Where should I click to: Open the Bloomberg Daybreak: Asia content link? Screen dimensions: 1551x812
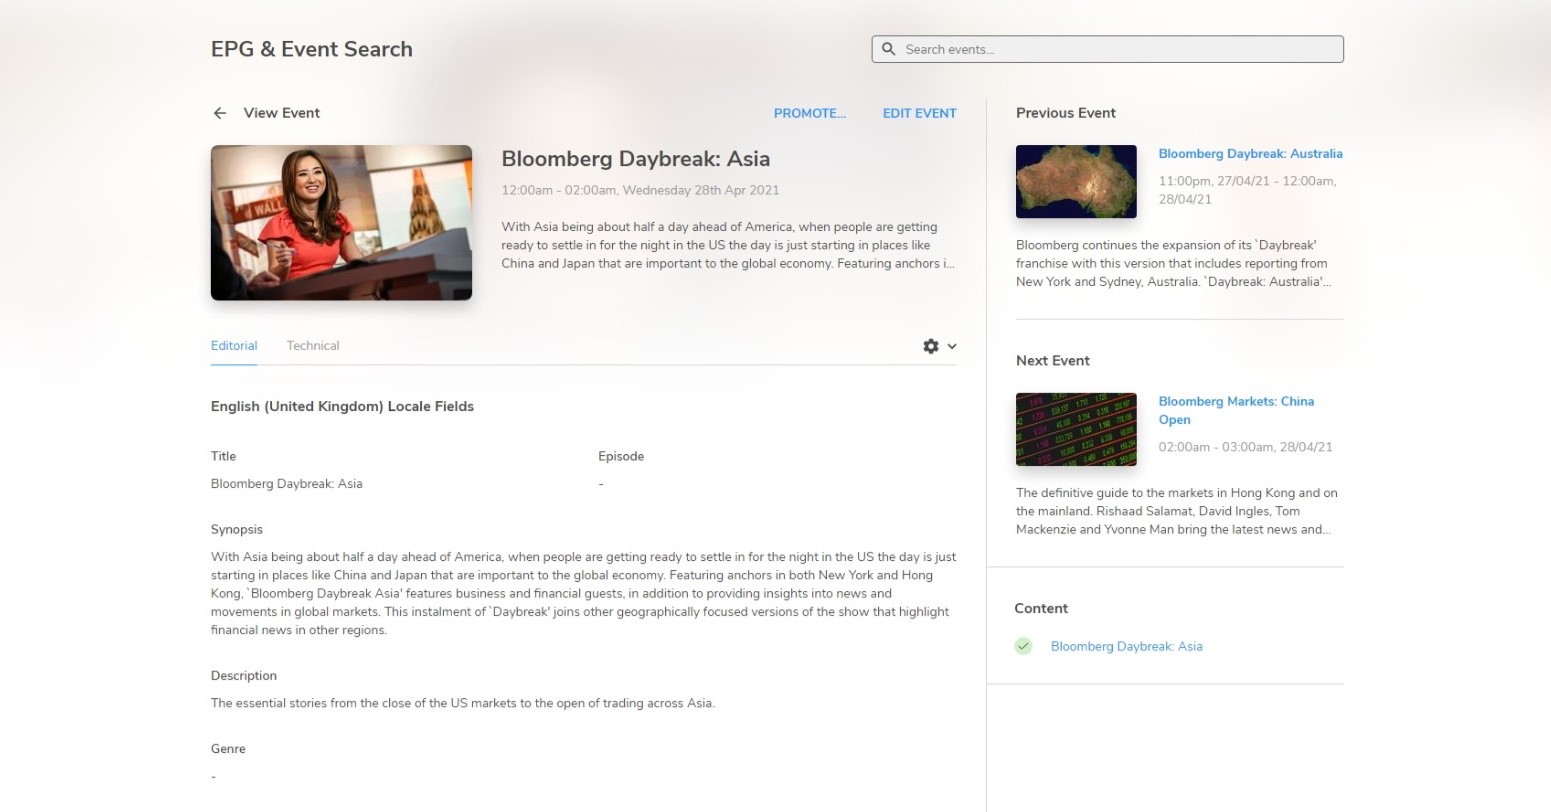[x=1126, y=646]
